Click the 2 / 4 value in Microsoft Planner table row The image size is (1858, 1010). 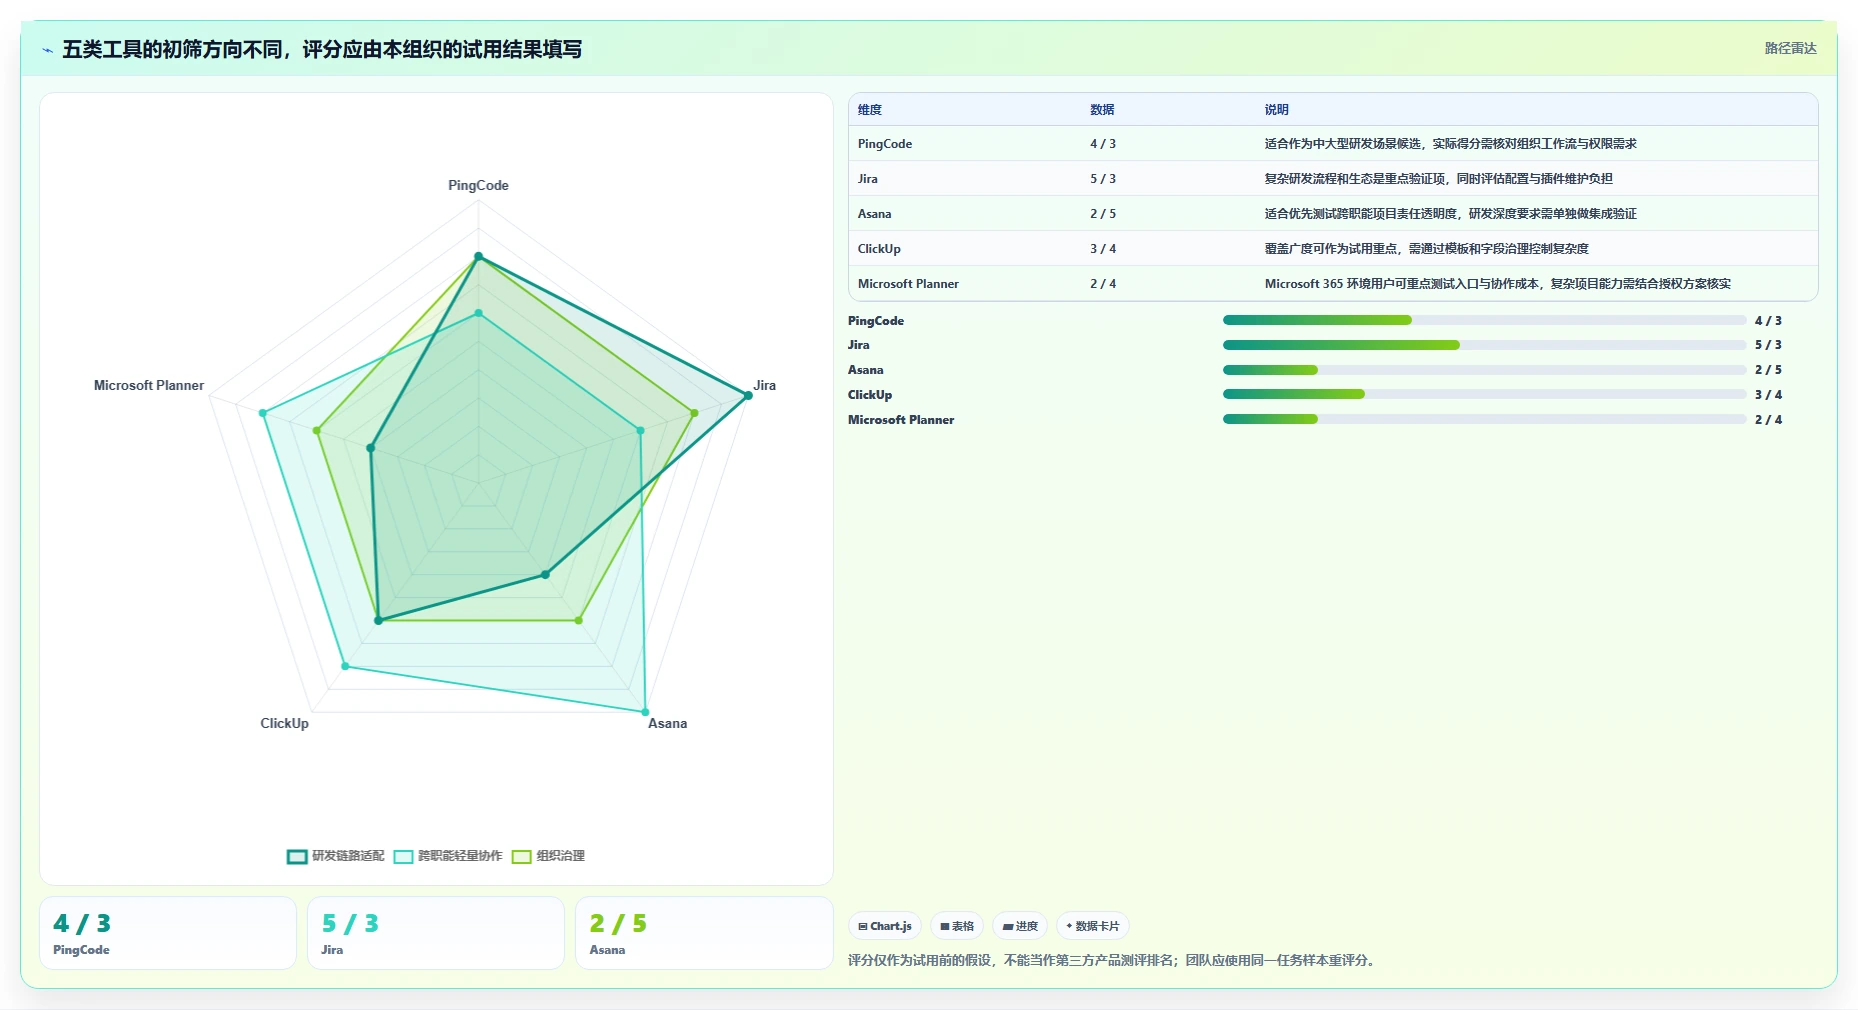click(x=1103, y=284)
